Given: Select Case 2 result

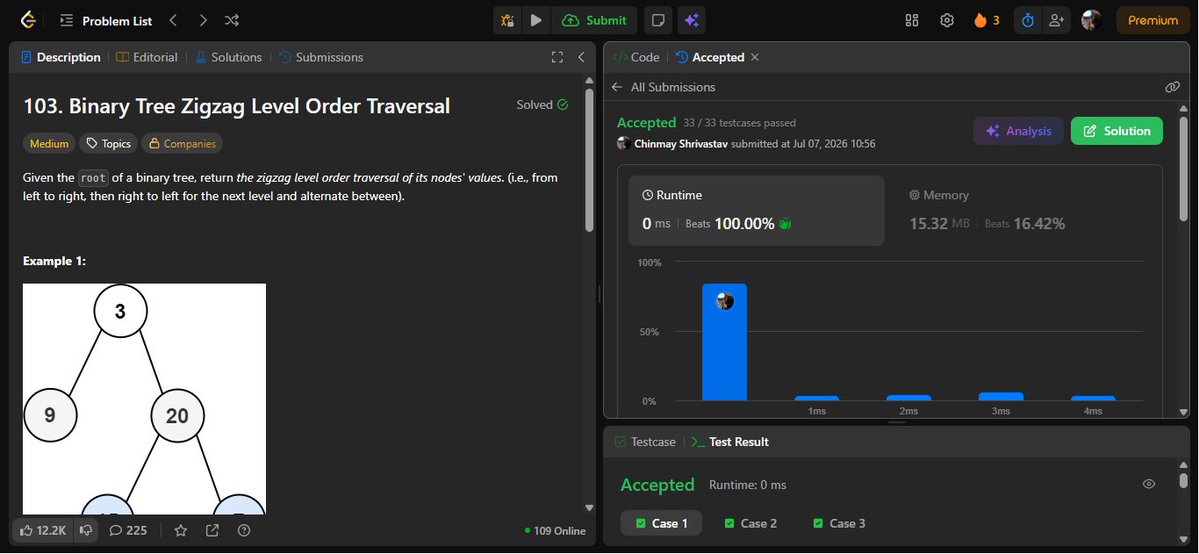Looking at the screenshot, I should point(751,523).
